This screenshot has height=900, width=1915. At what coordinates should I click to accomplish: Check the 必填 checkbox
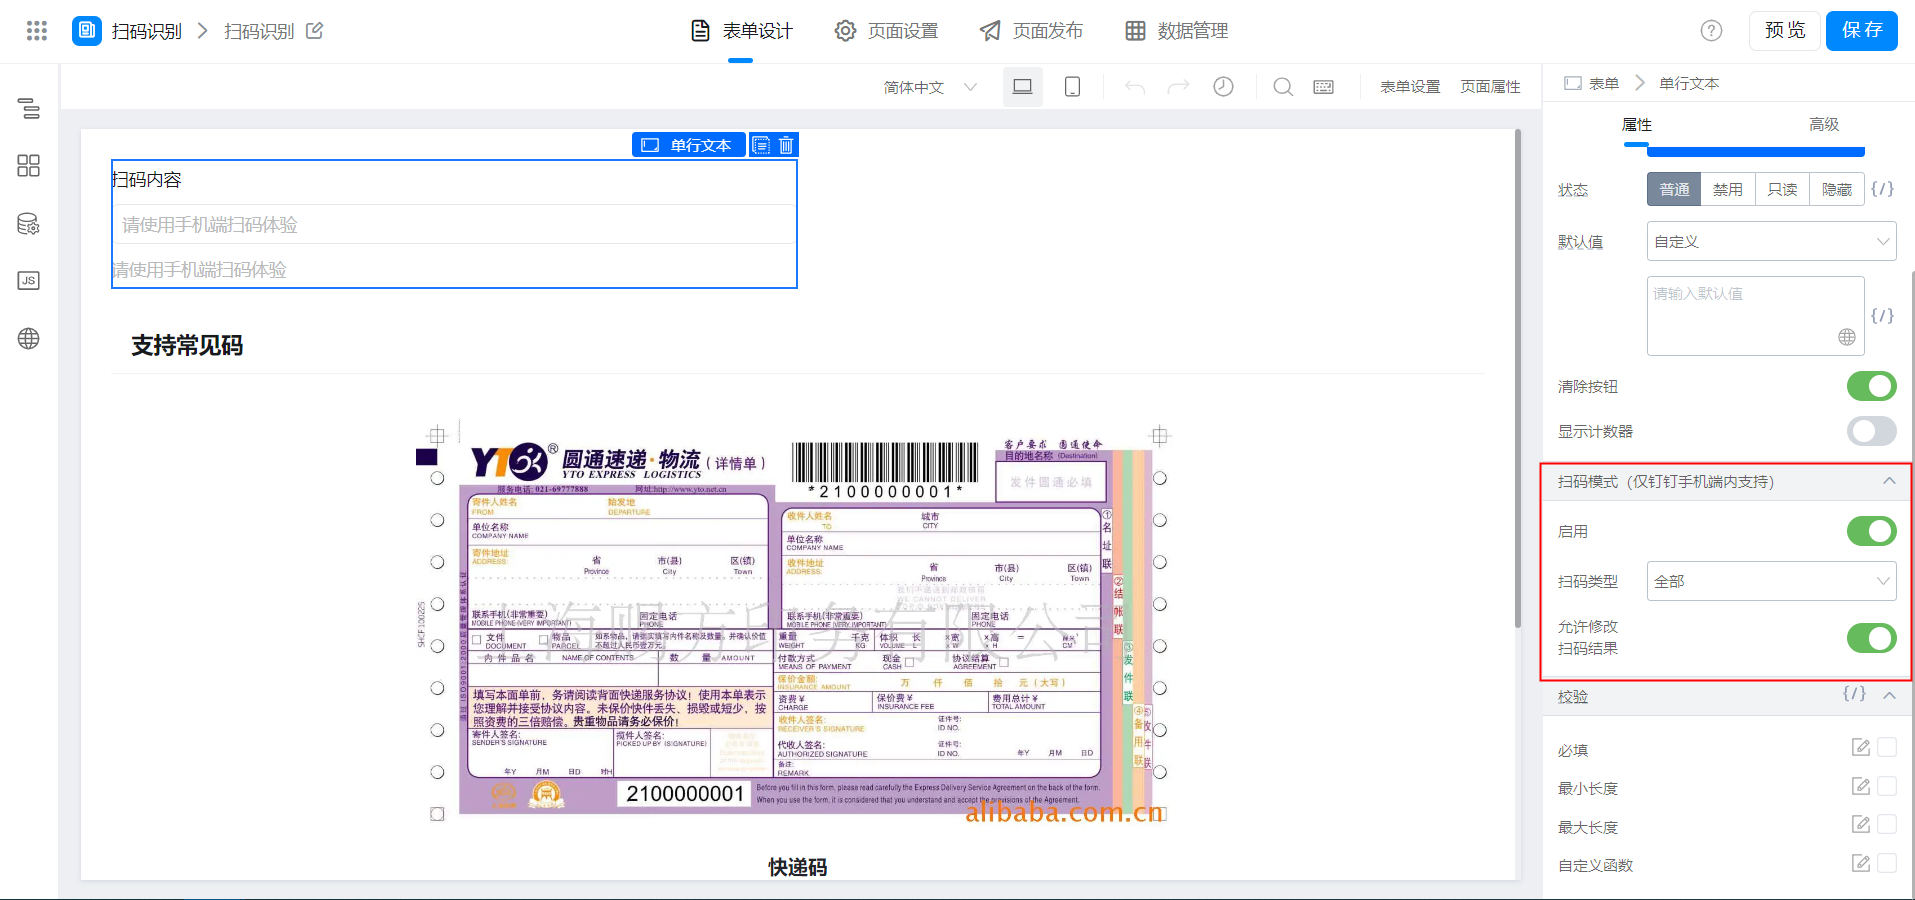pos(1887,747)
